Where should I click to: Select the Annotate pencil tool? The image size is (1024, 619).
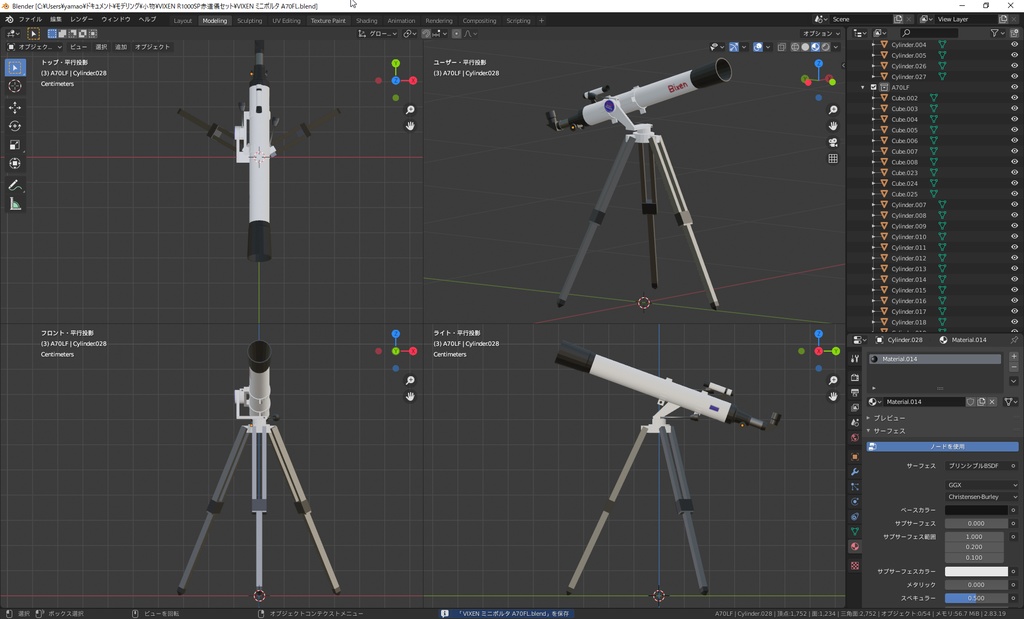(x=15, y=185)
